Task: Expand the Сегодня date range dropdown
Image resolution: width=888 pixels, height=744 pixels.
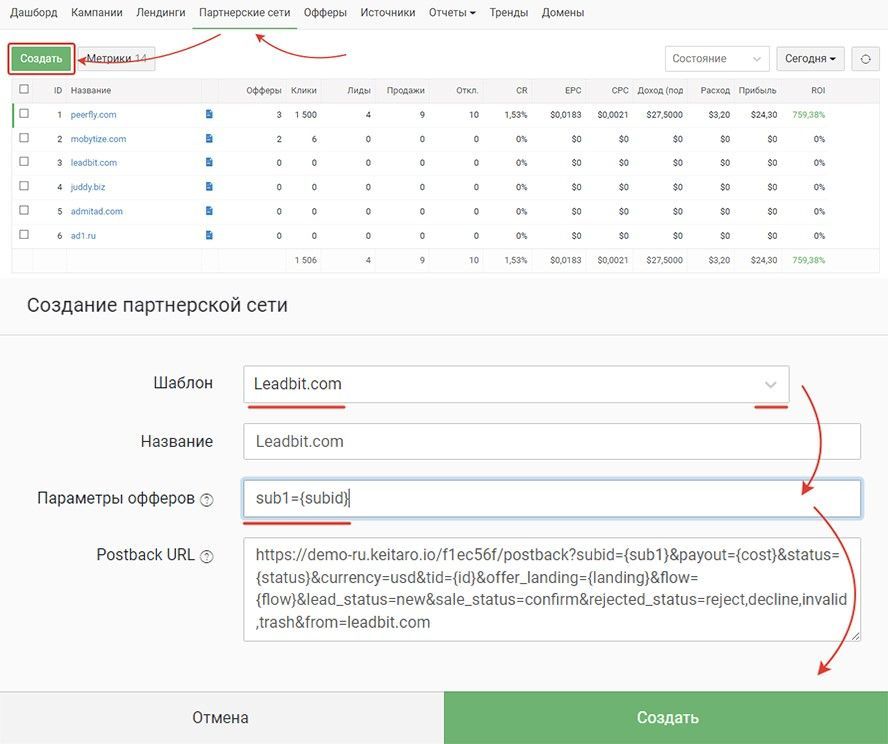Action: pos(810,59)
